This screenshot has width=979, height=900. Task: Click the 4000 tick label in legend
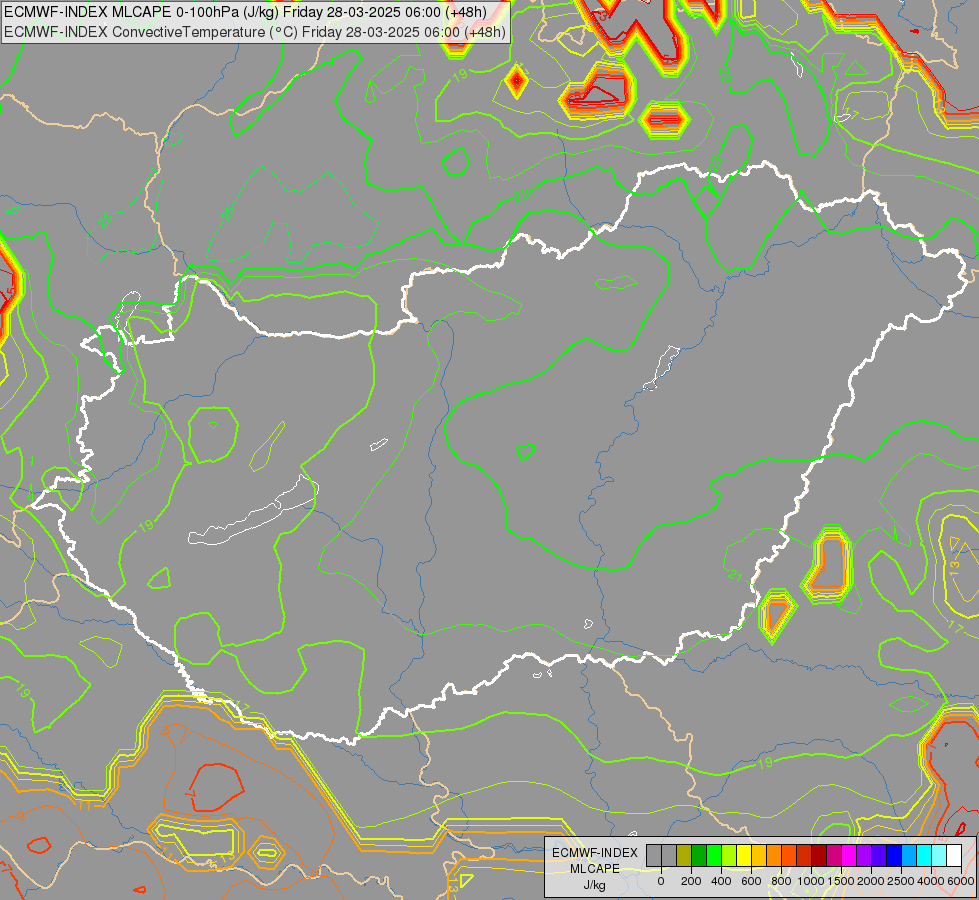[x=931, y=881]
